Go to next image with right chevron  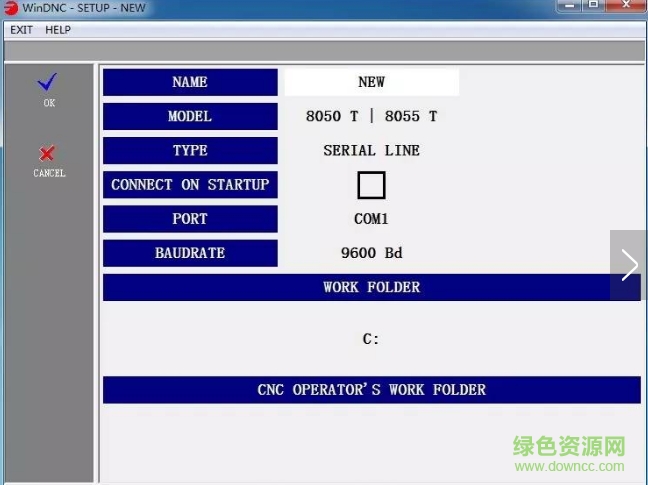pos(629,265)
